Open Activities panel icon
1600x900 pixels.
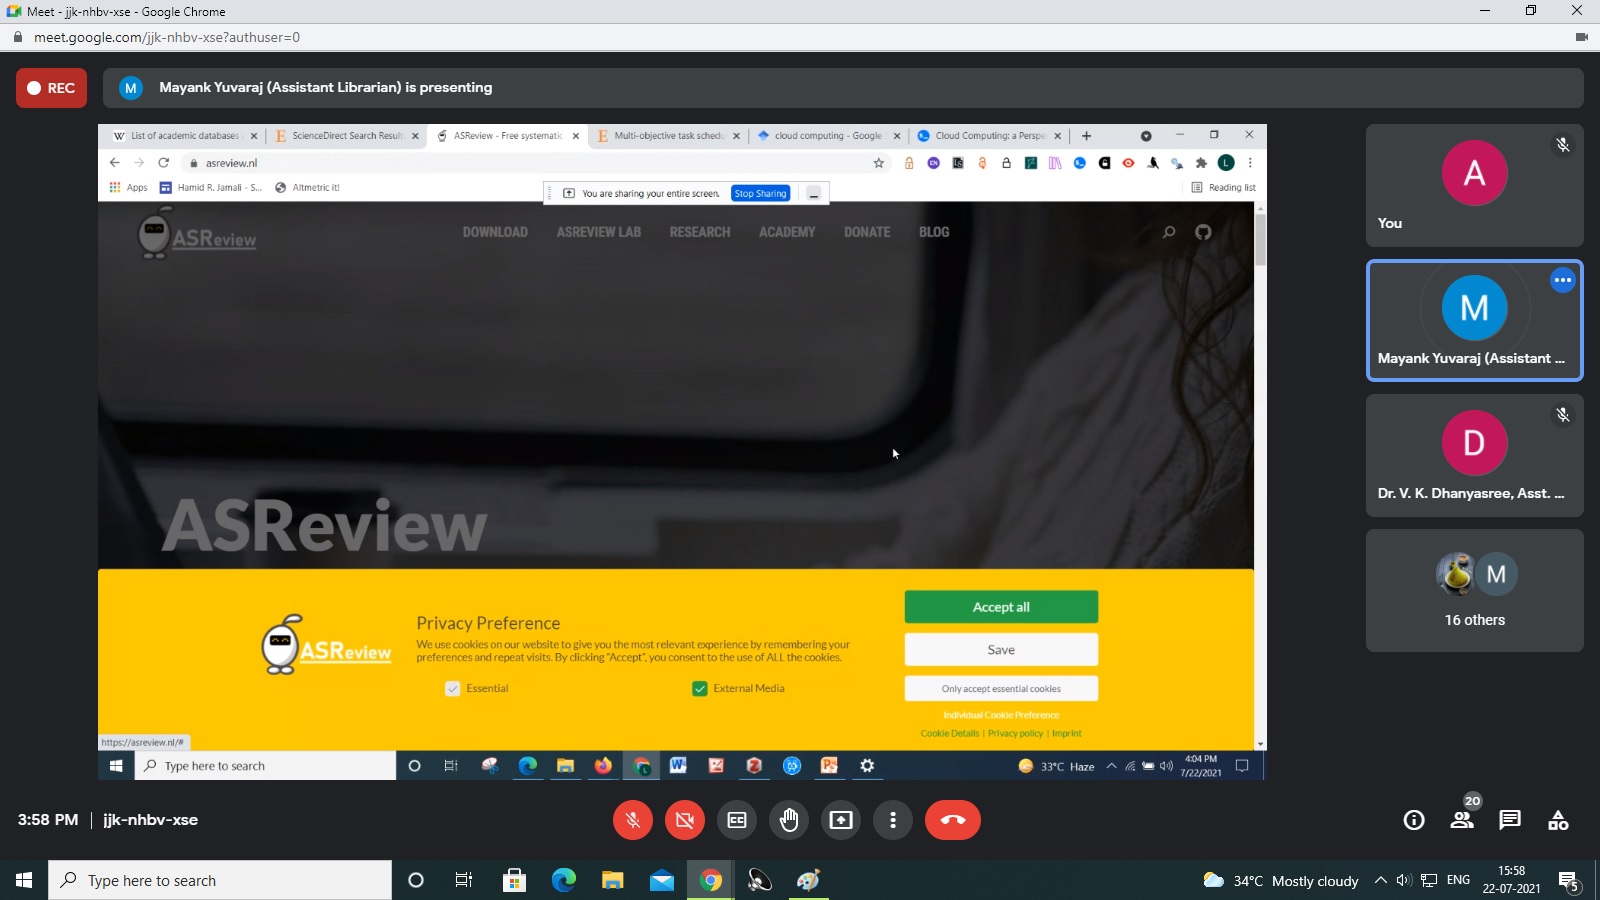click(x=1558, y=820)
